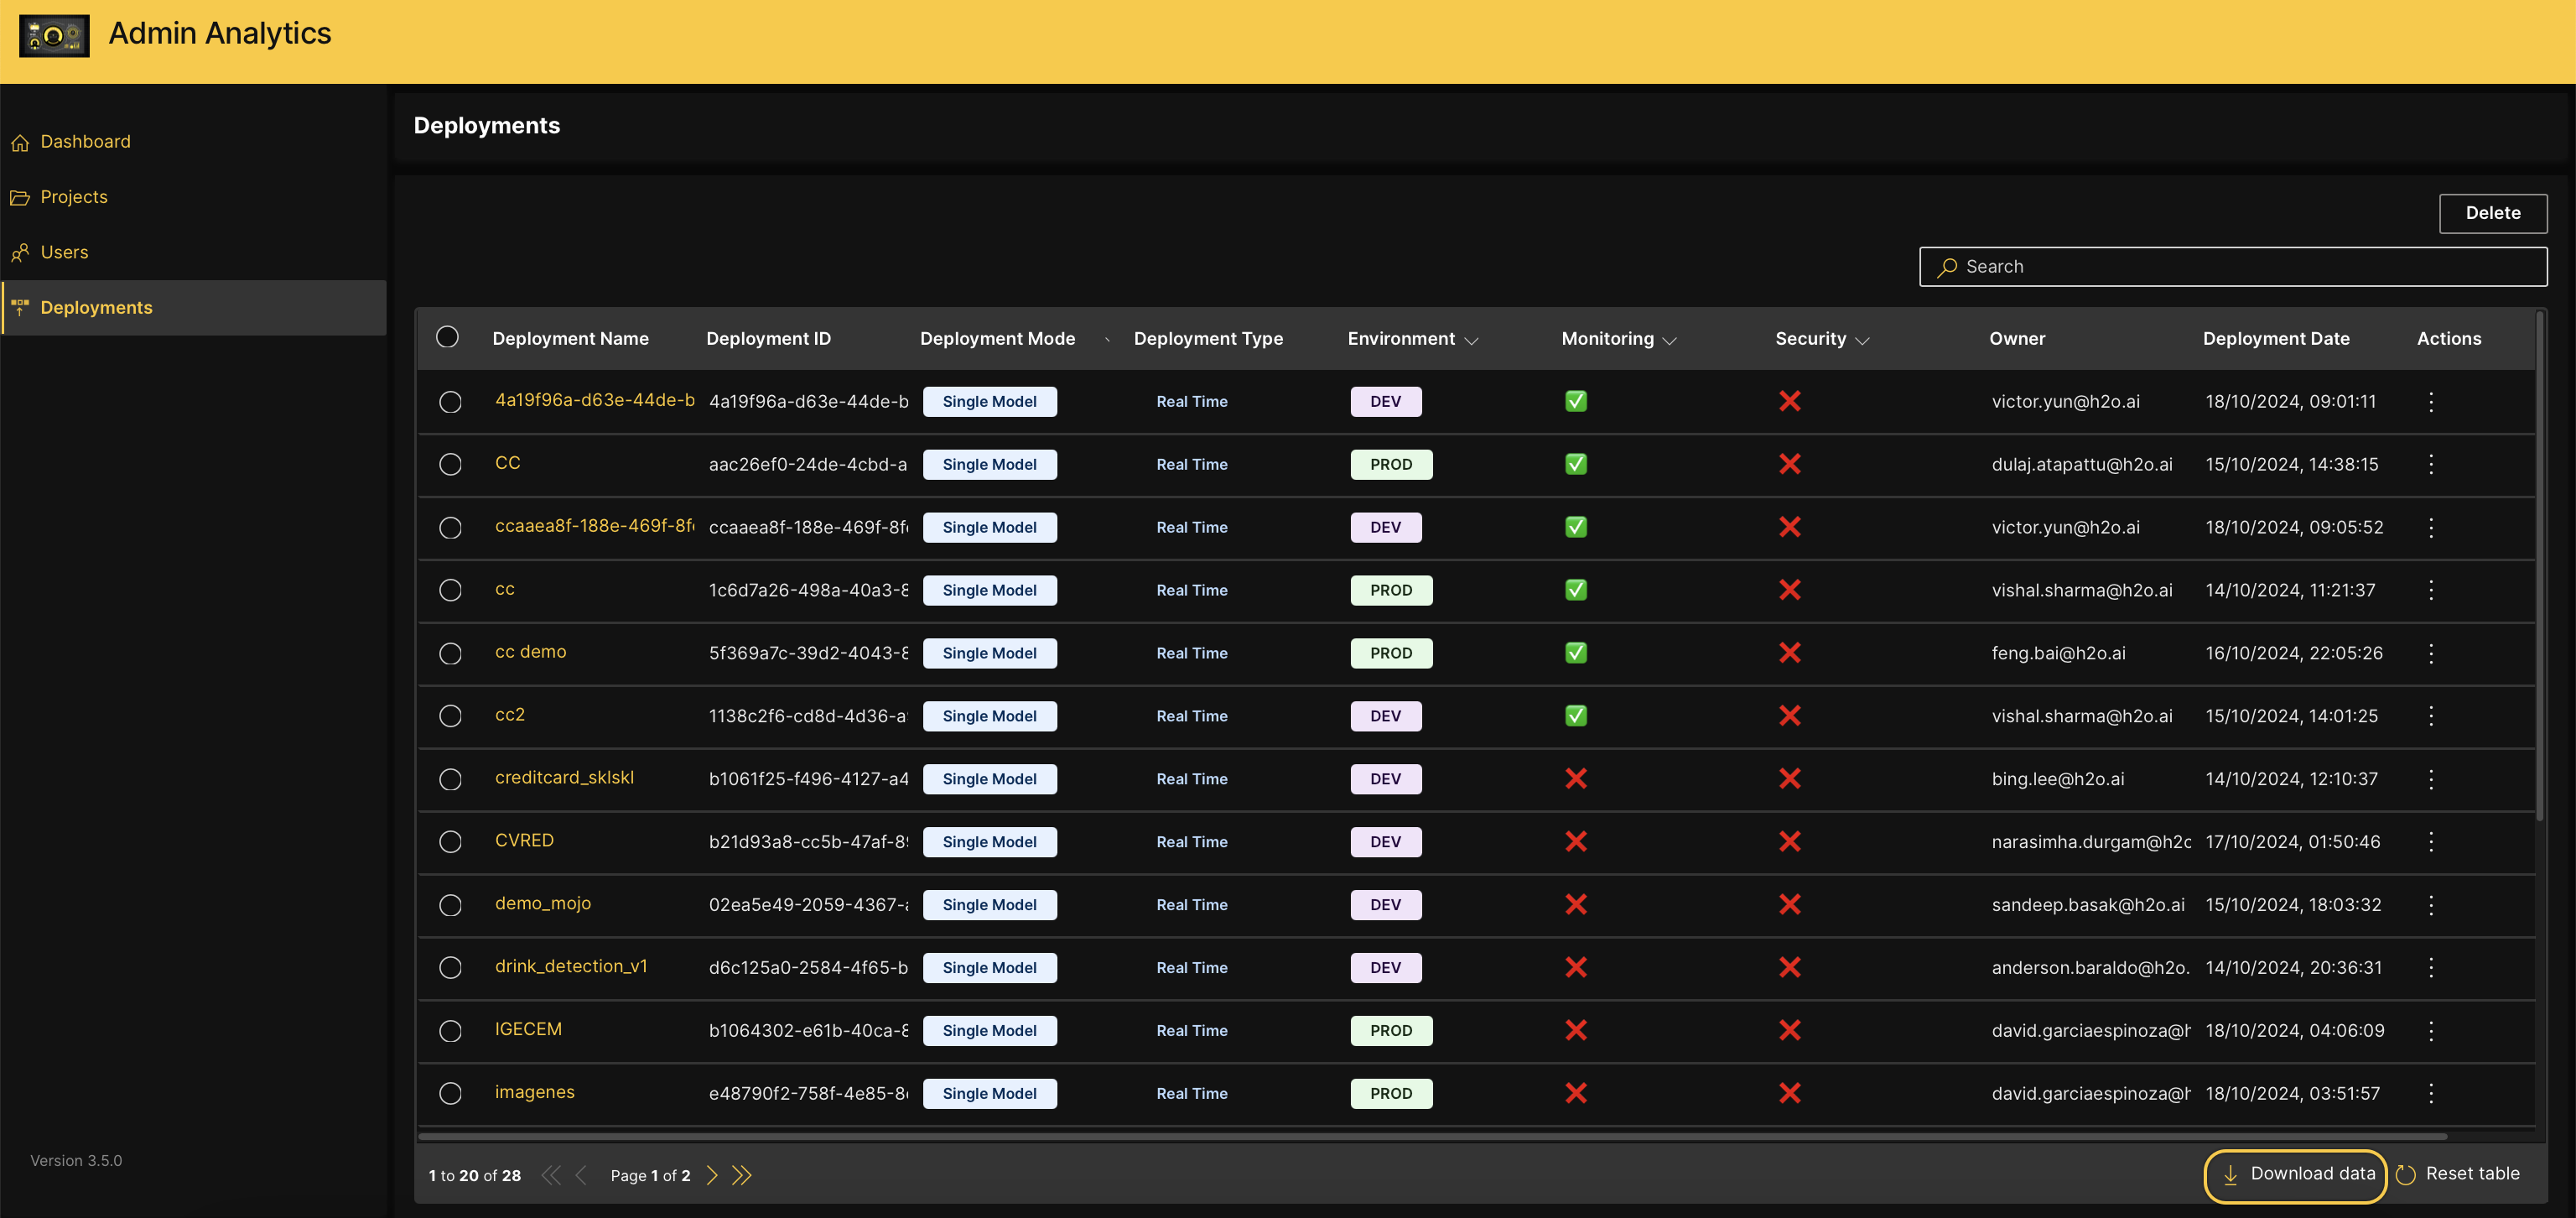Click the Search input field
Screen dimensions: 2576x1218
(2236, 264)
